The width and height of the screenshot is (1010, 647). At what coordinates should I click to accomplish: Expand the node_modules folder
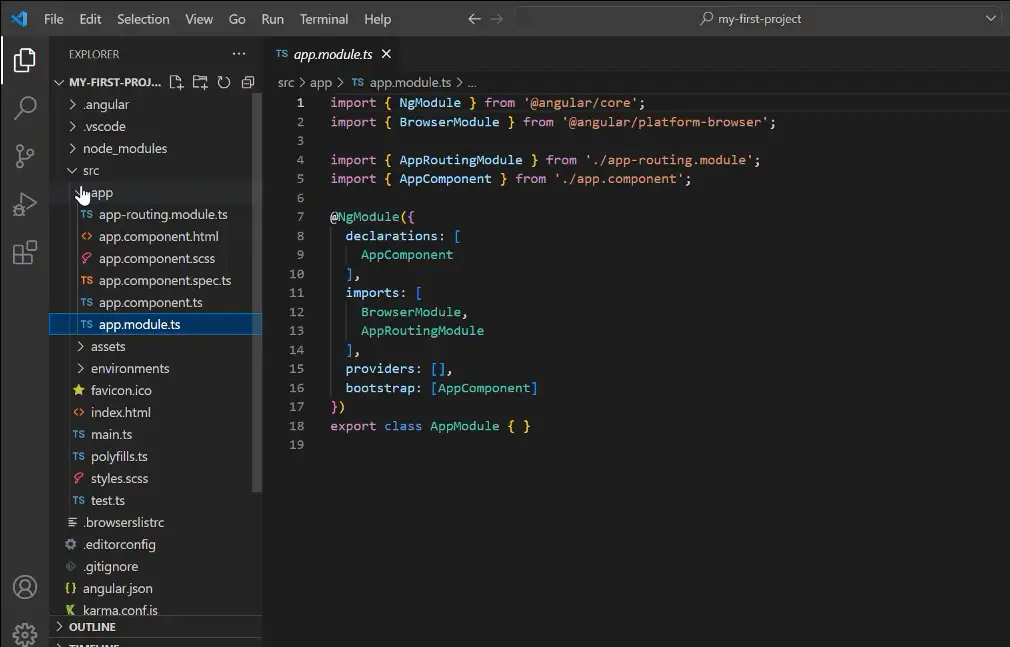124,148
